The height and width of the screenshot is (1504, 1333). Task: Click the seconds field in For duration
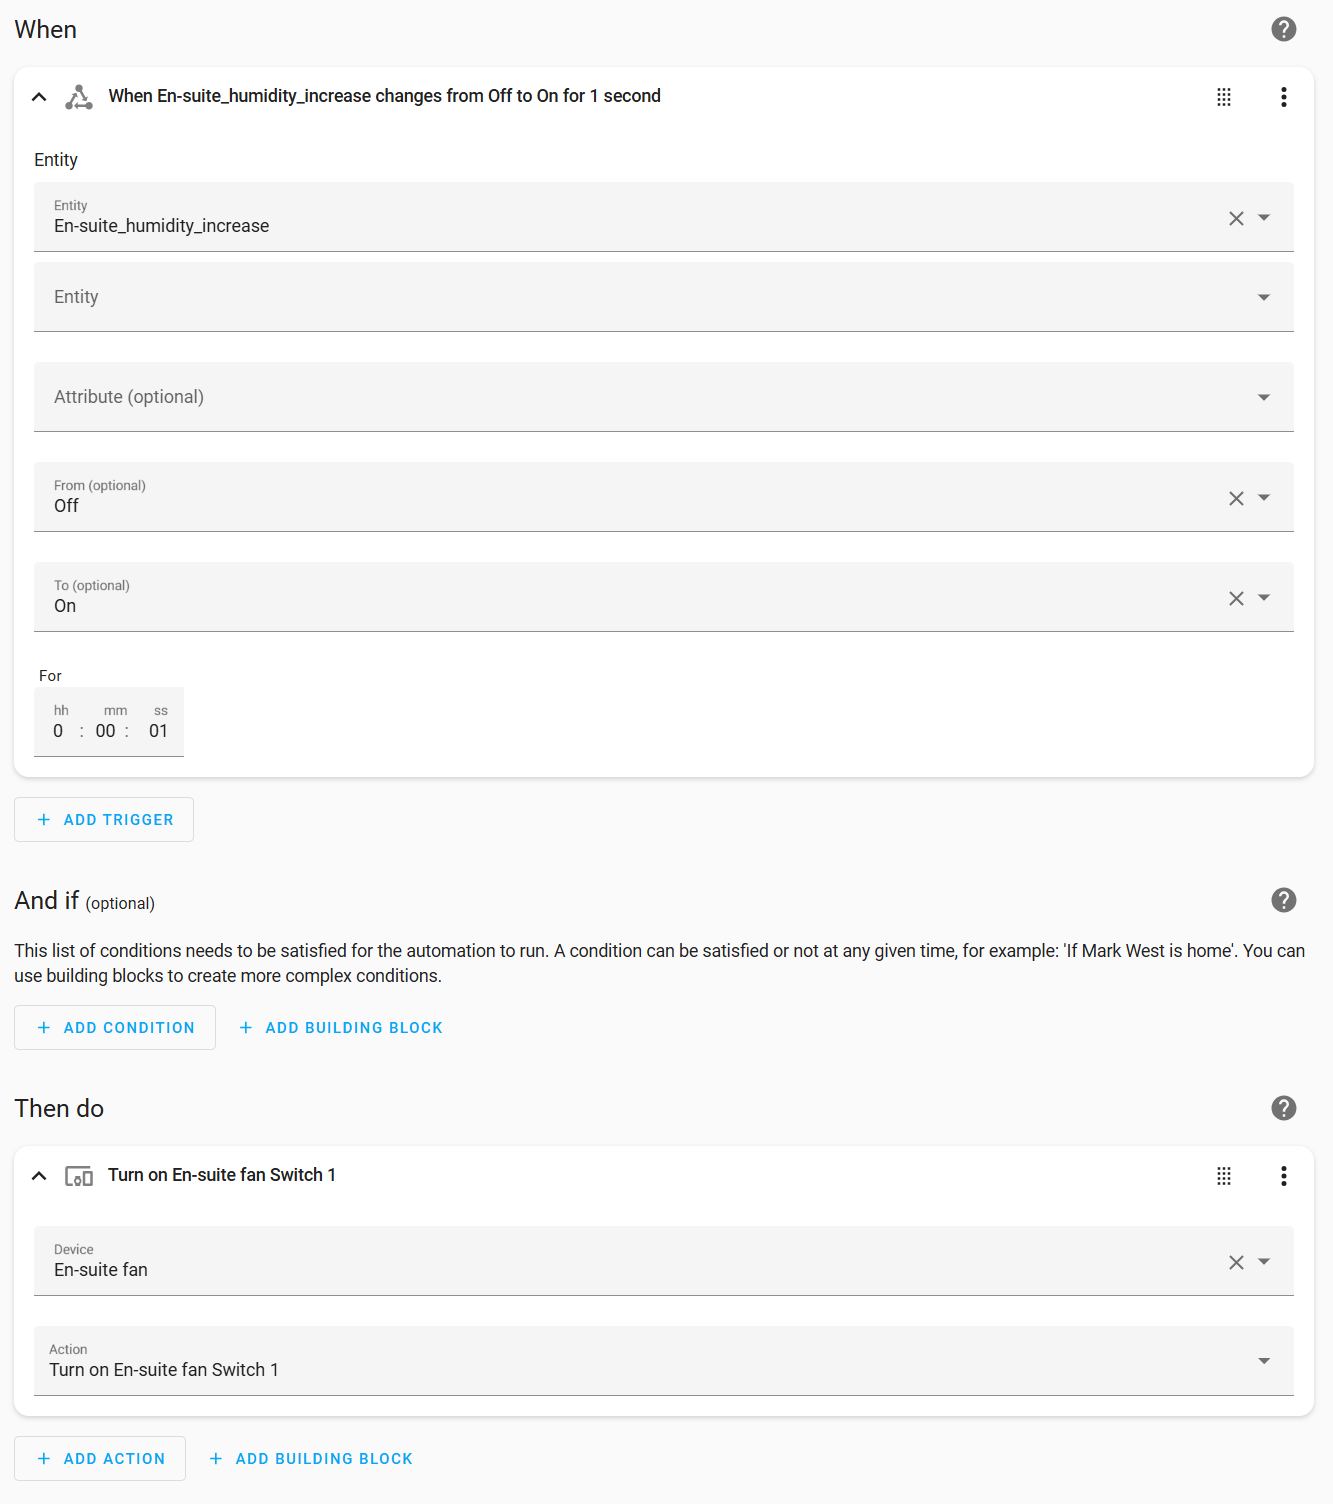coord(158,731)
